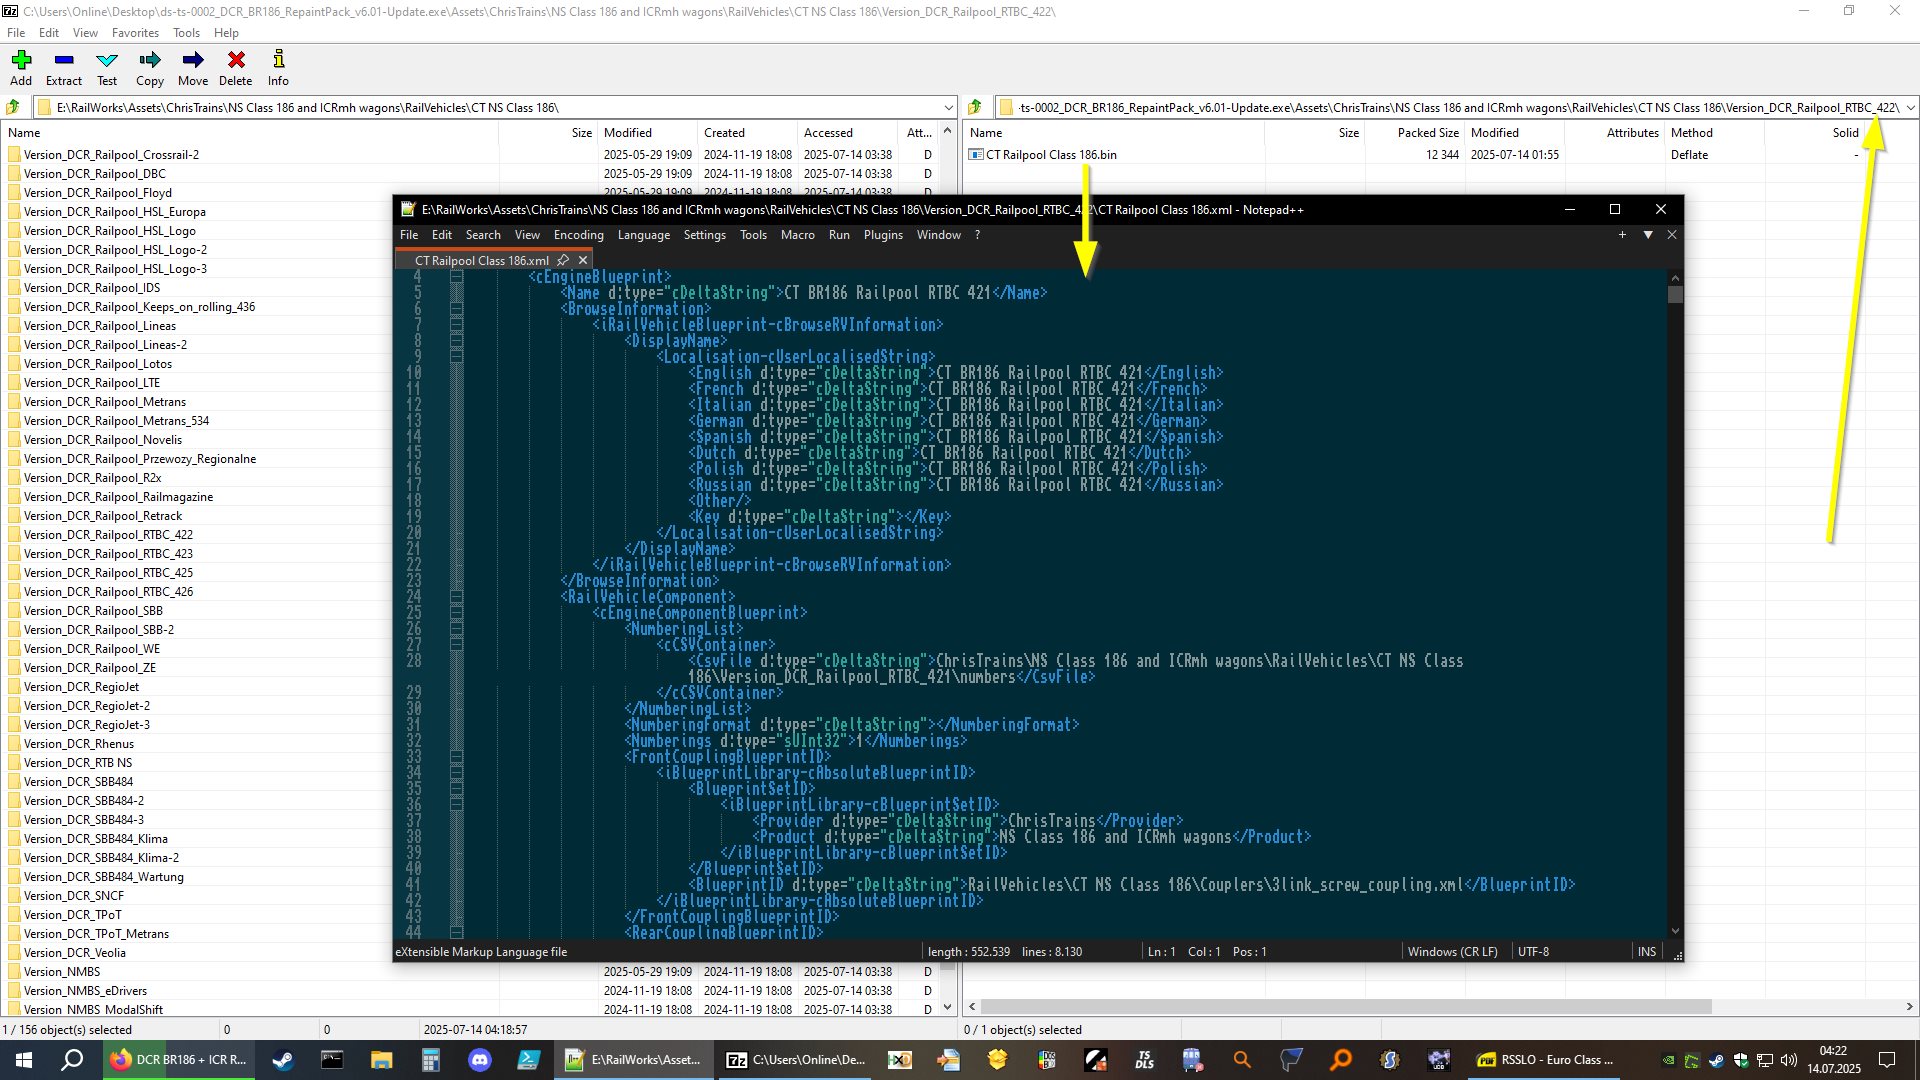Viewport: 1920px width, 1080px height.
Task: Open Notepad++ document list dropdown arrow
Action: pos(1648,235)
